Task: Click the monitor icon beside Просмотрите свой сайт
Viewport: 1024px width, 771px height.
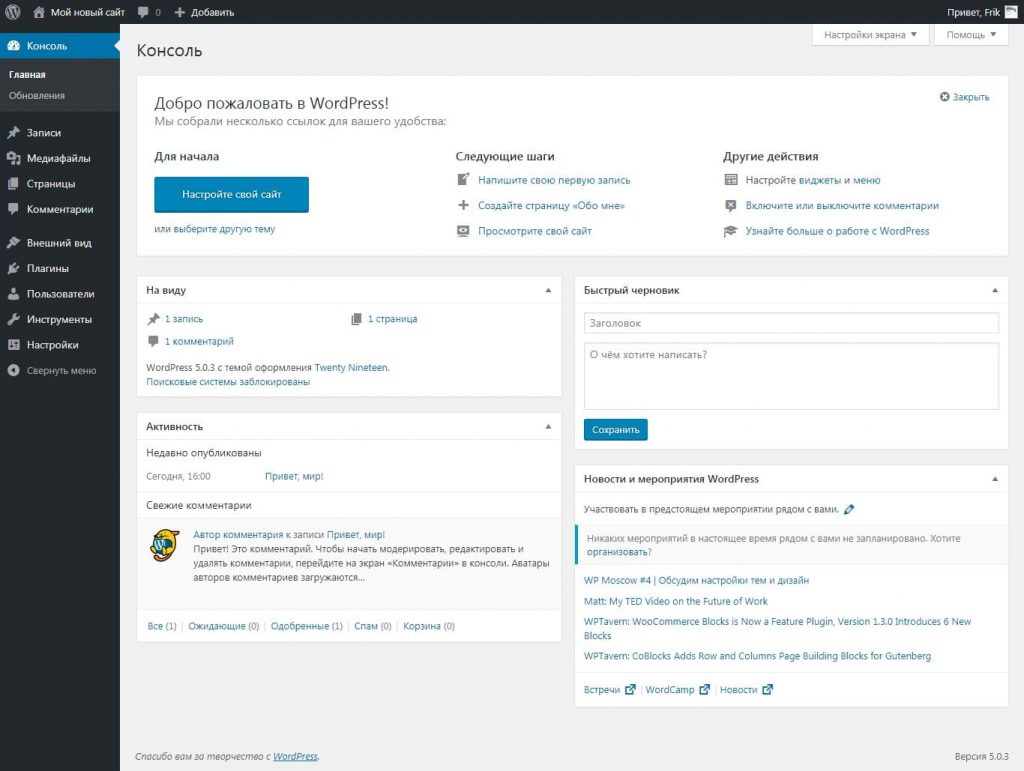Action: click(x=463, y=230)
